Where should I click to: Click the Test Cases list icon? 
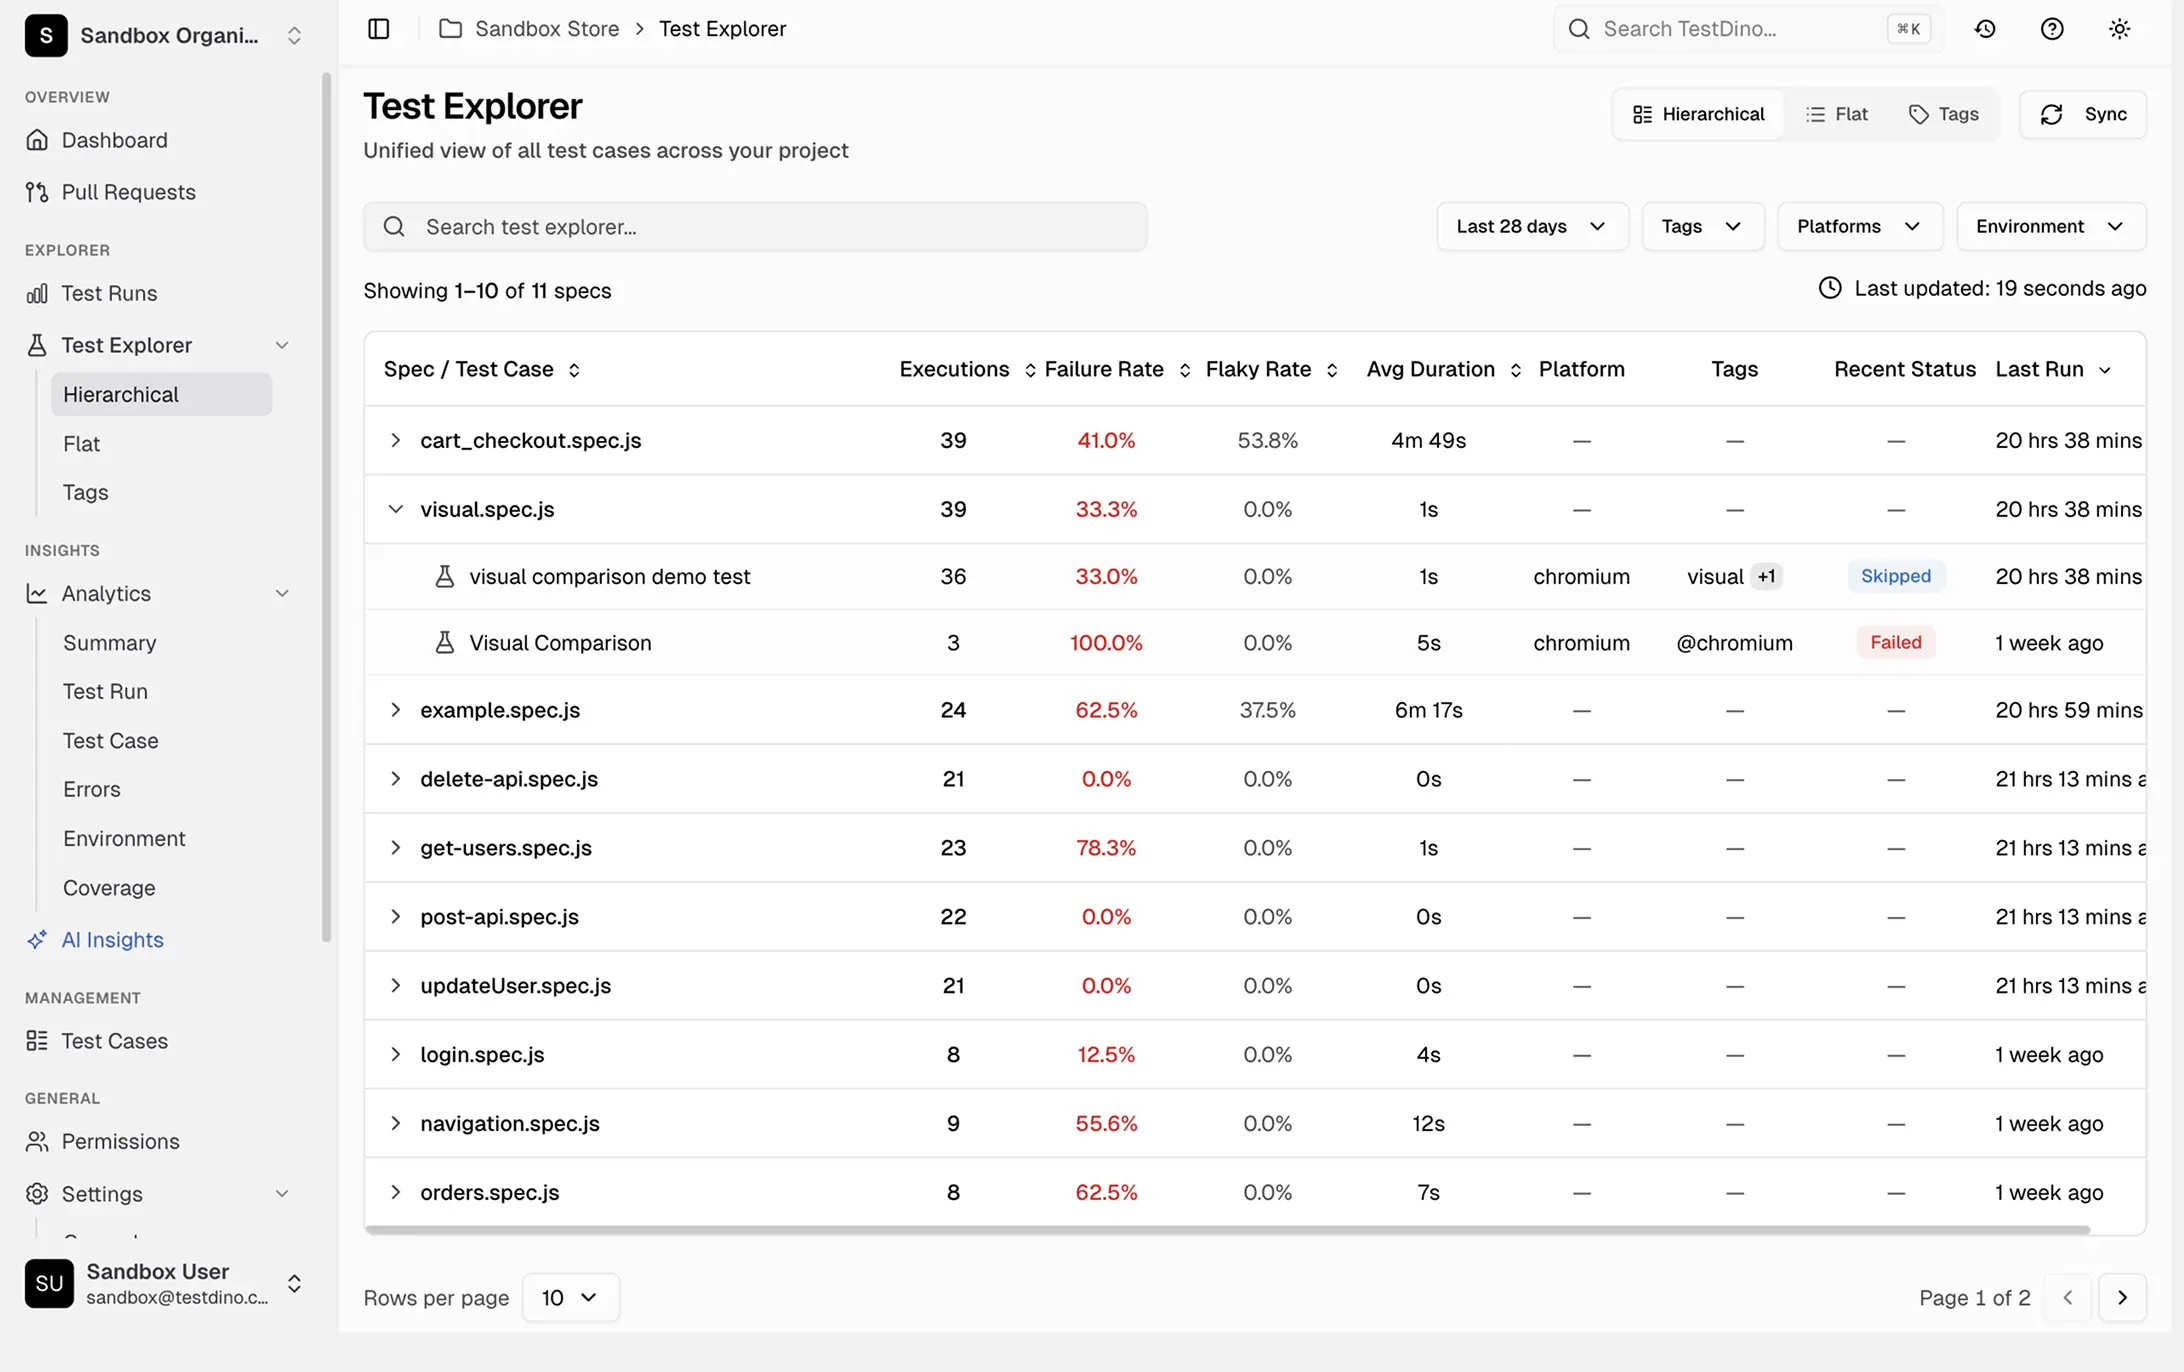[x=37, y=1041]
